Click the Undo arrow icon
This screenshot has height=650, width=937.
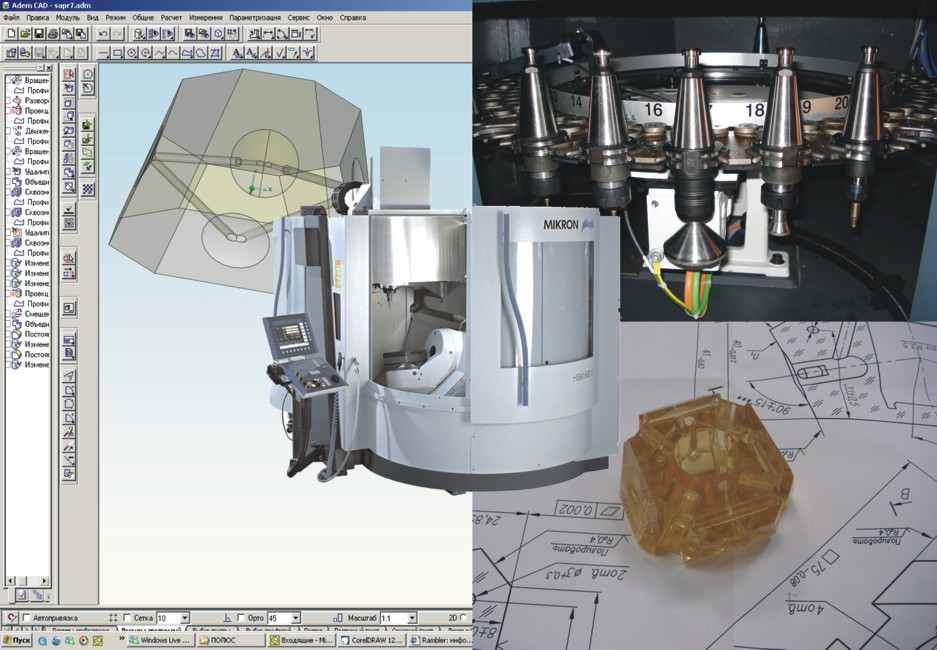tap(103, 34)
